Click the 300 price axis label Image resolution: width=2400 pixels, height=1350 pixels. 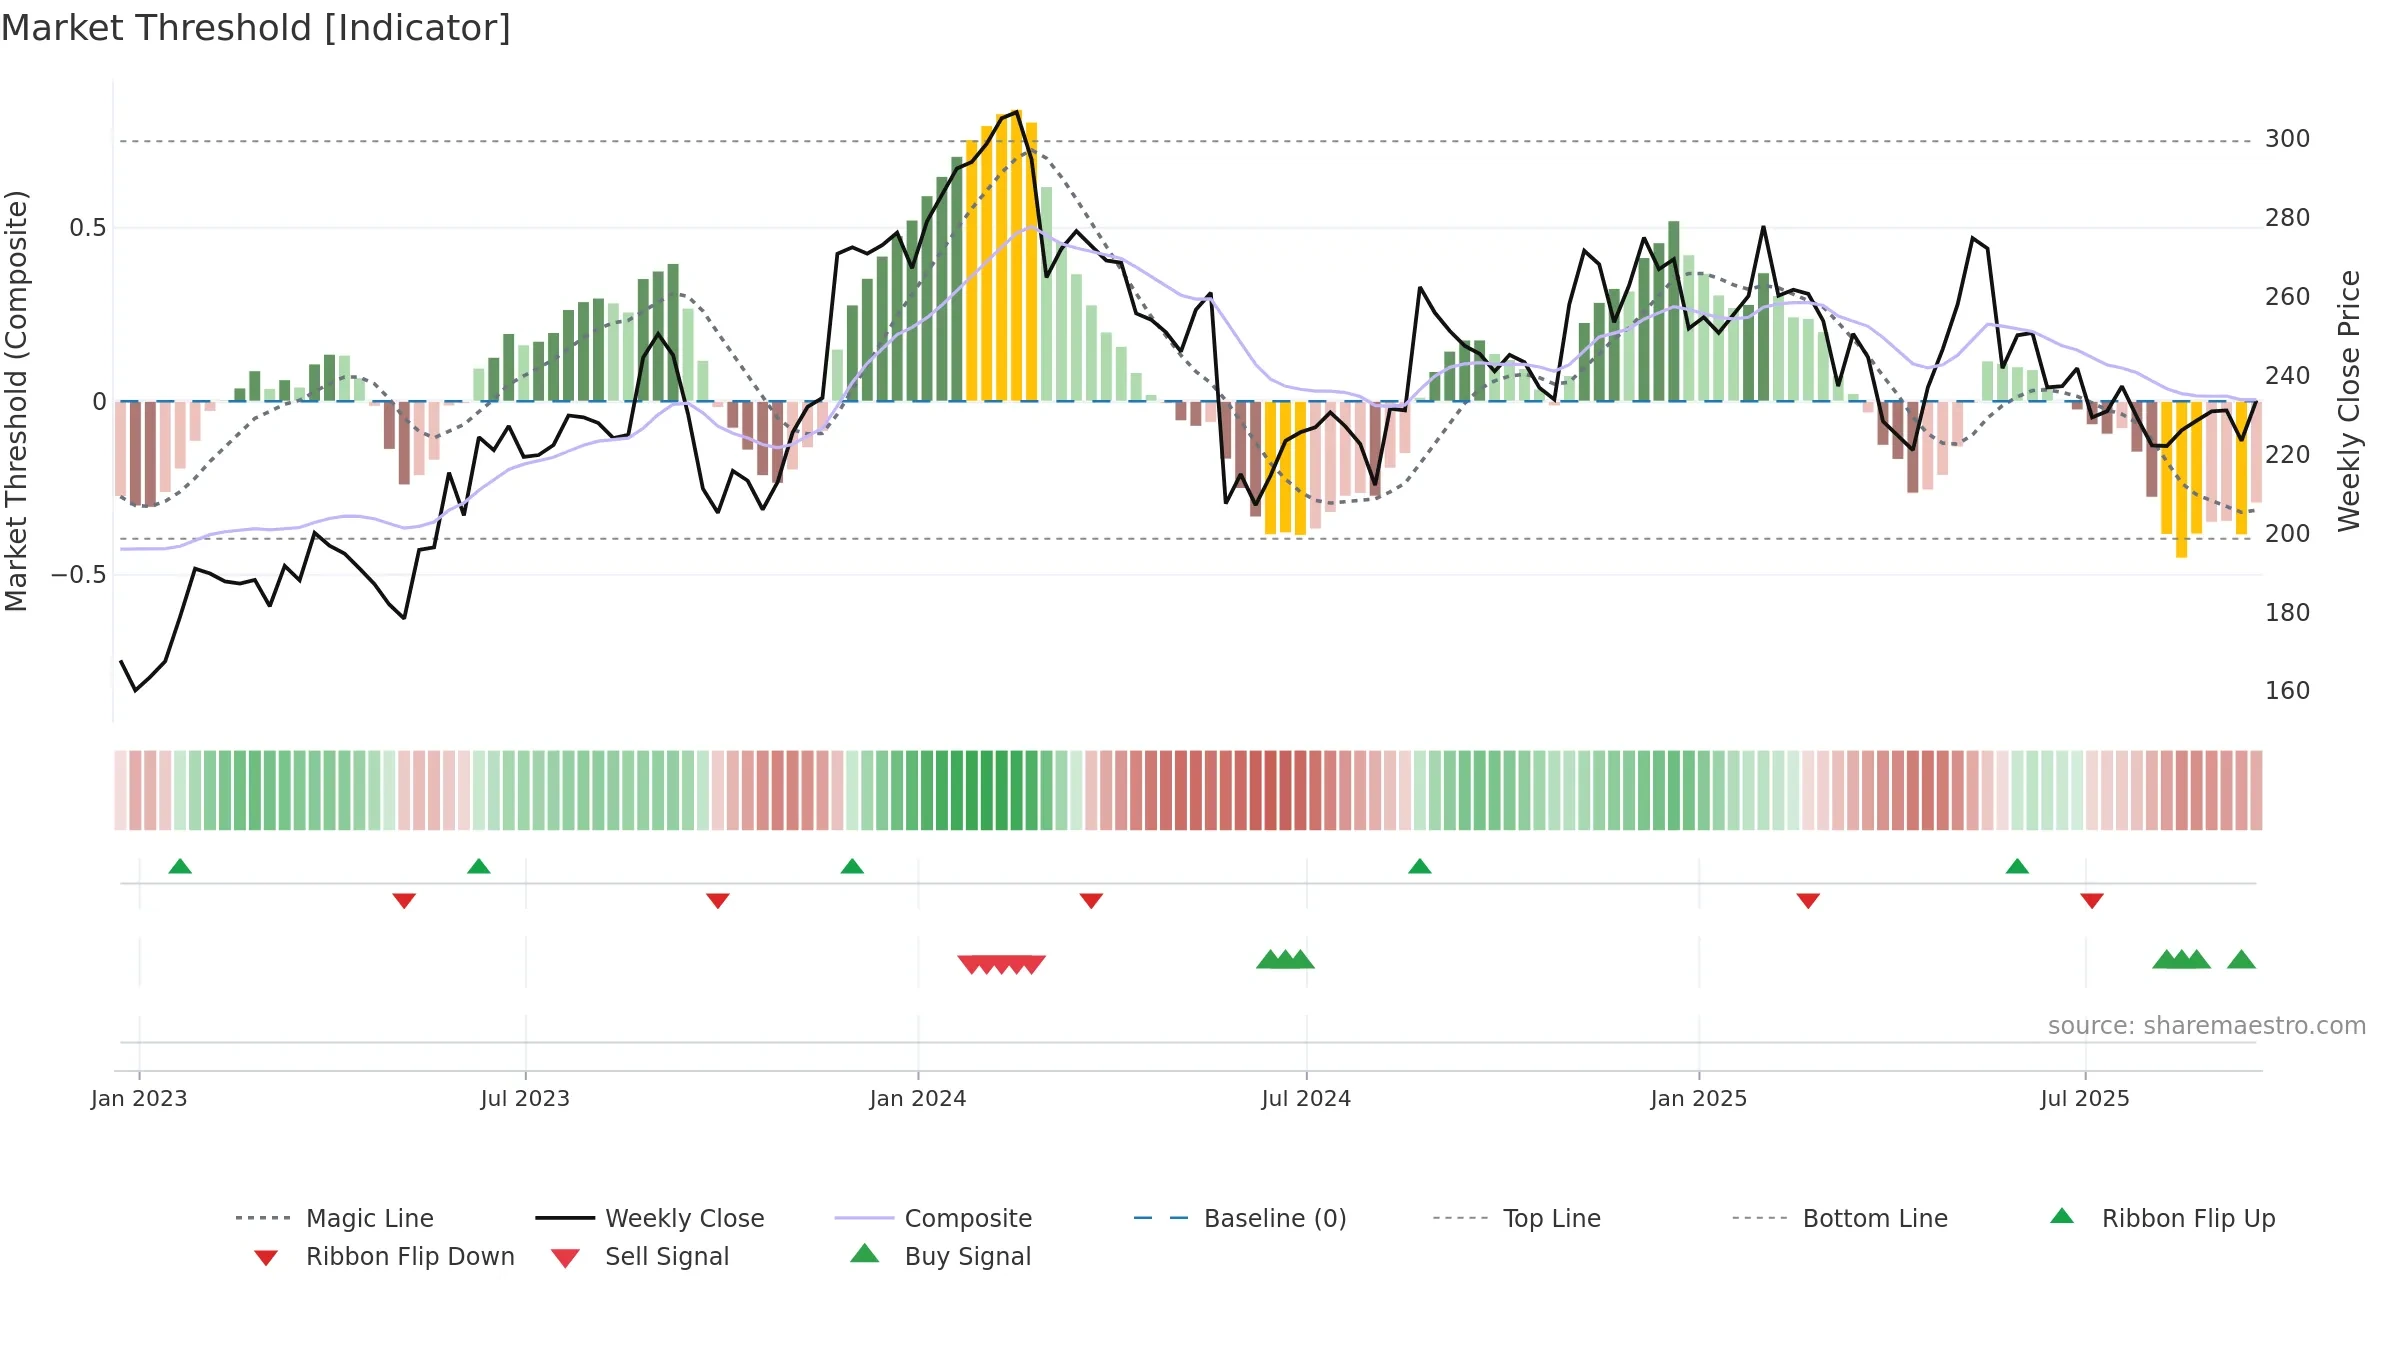[x=2287, y=139]
